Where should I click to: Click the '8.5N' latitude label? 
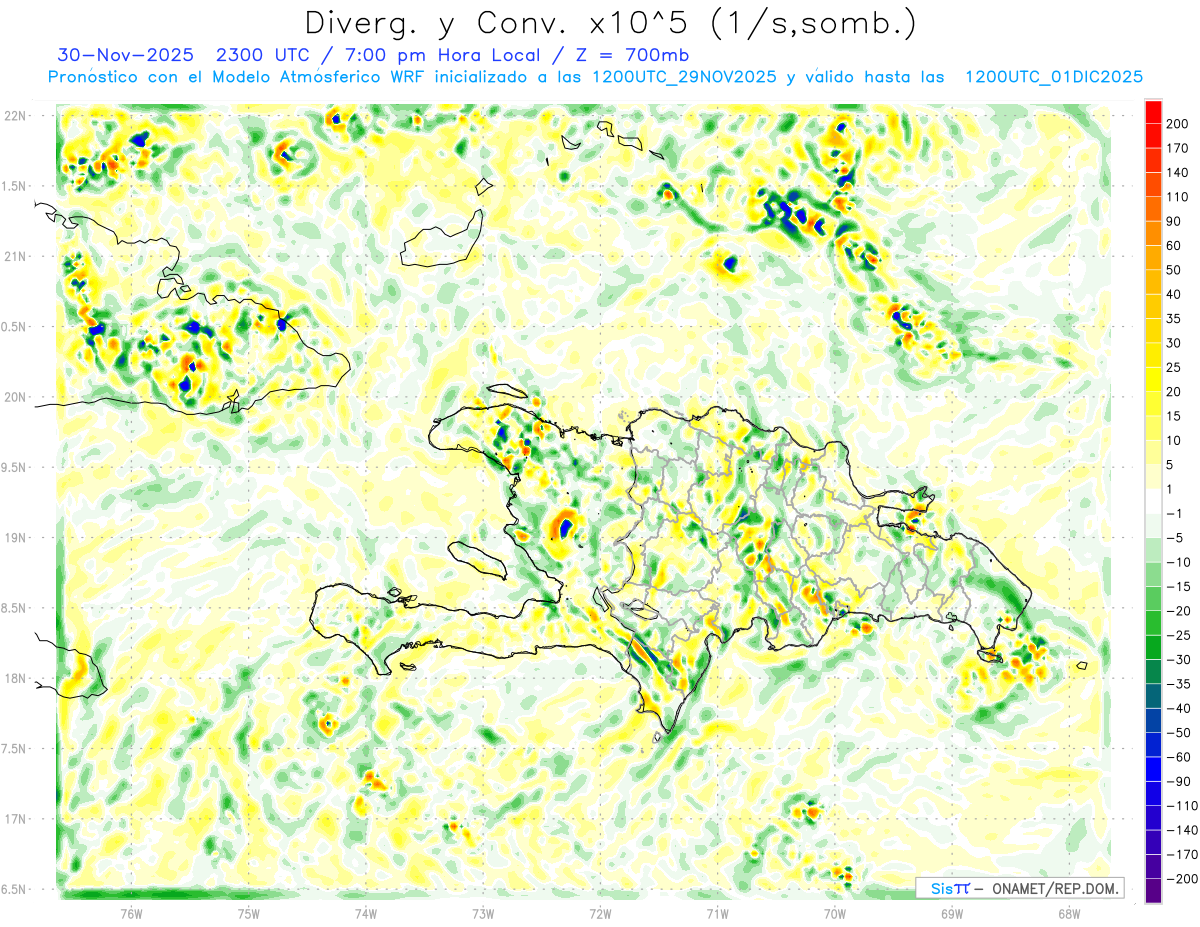coord(13,608)
